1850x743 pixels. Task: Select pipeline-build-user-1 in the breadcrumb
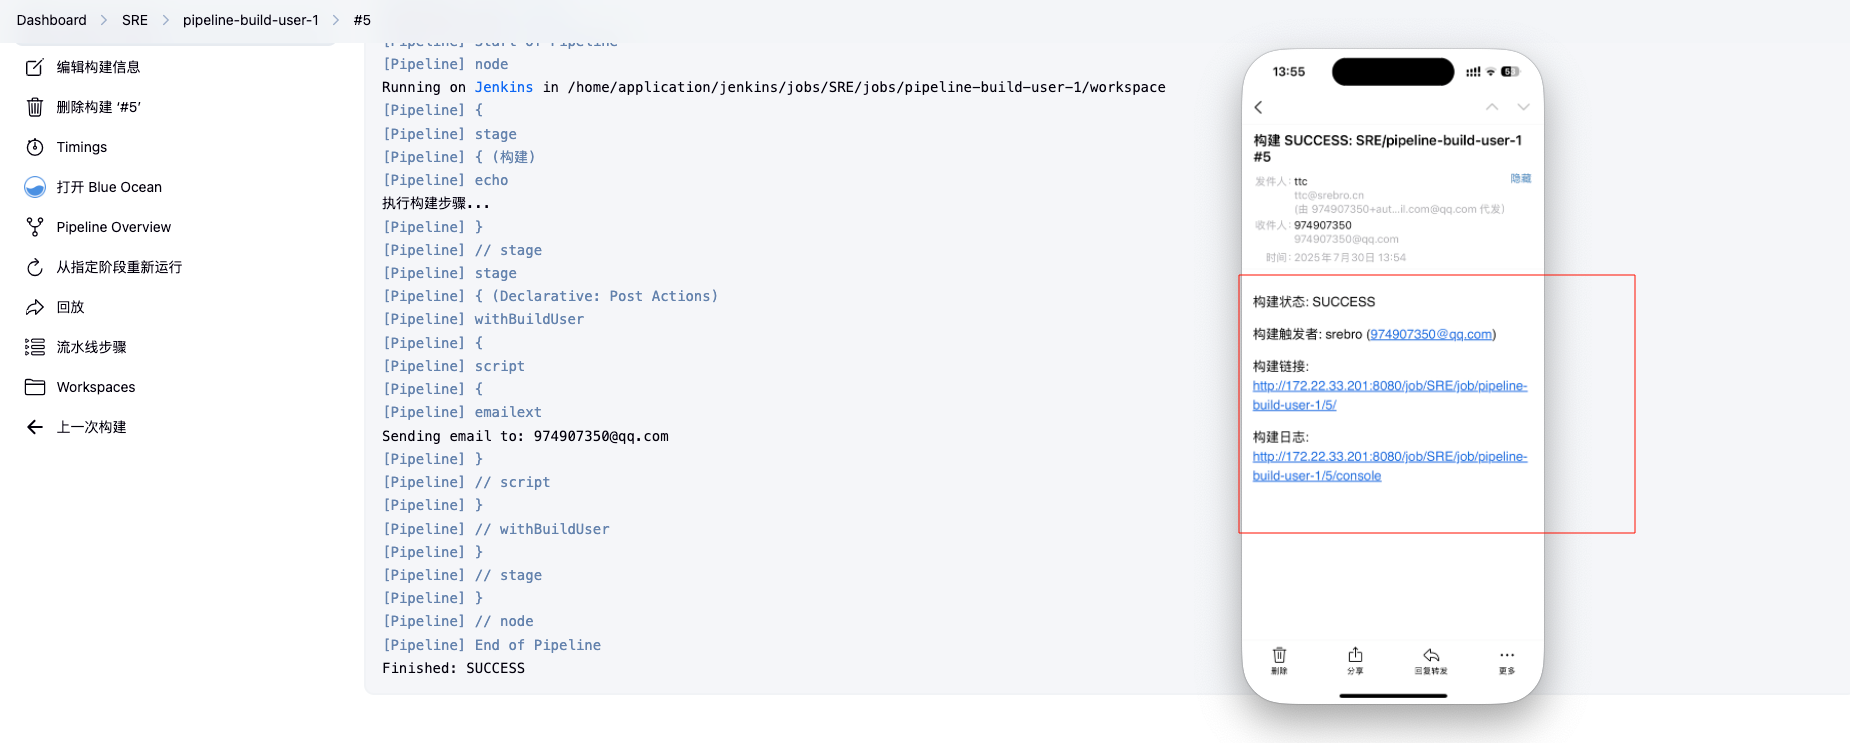click(x=250, y=20)
